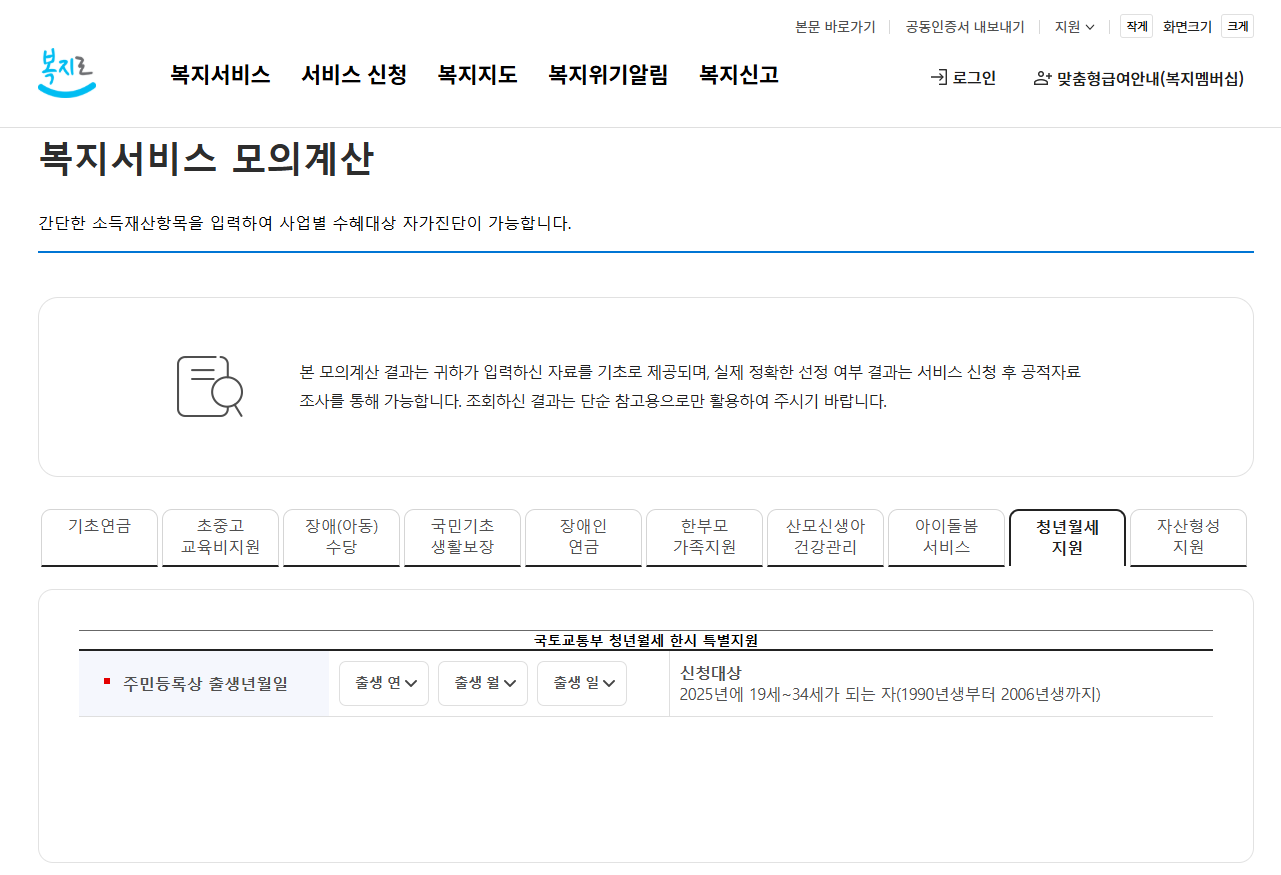Select the 국민기초 생활보장 tab

coord(462,537)
